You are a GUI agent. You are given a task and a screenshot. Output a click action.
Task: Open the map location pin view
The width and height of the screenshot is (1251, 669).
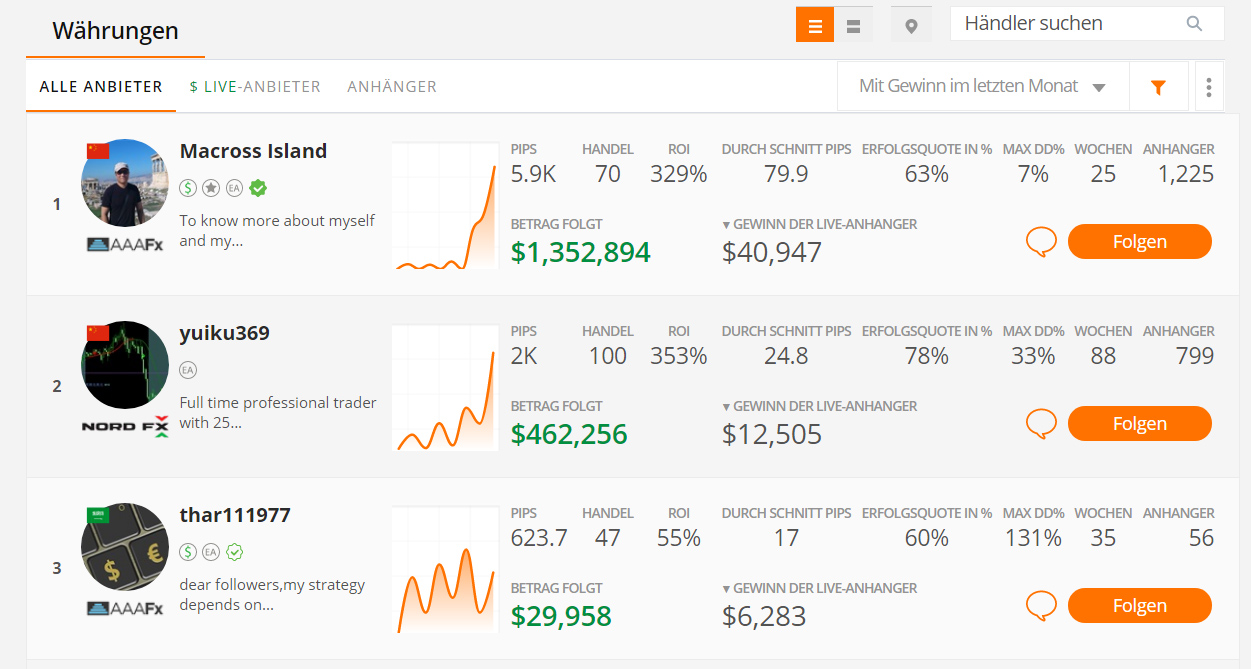pos(911,26)
